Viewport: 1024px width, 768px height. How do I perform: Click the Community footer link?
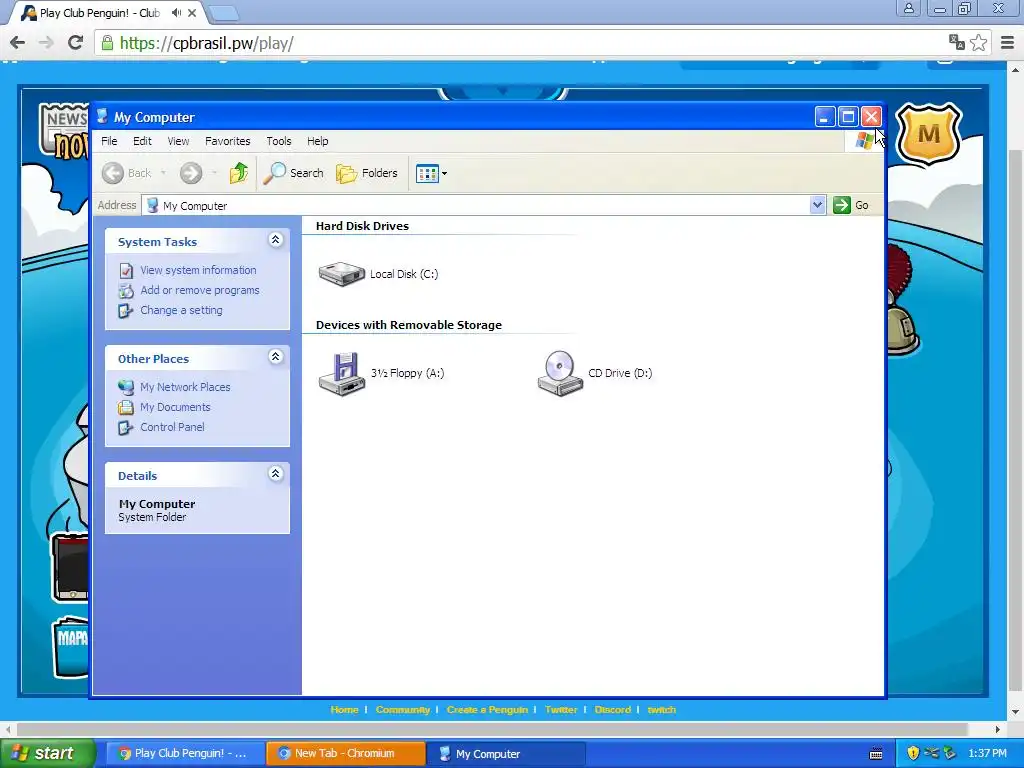(x=402, y=710)
